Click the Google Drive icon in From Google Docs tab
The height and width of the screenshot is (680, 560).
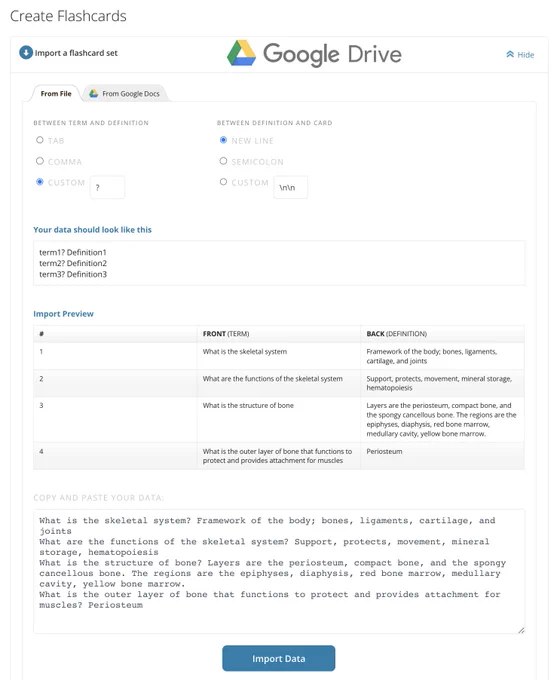point(93,94)
